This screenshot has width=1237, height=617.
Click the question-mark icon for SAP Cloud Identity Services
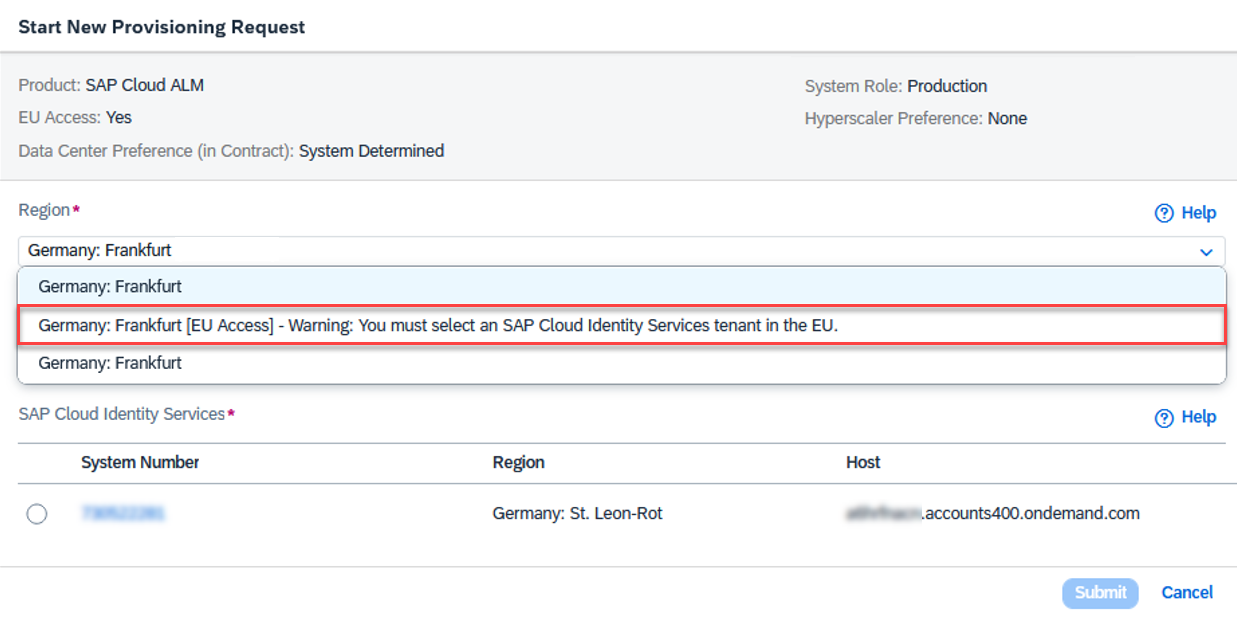coord(1163,418)
